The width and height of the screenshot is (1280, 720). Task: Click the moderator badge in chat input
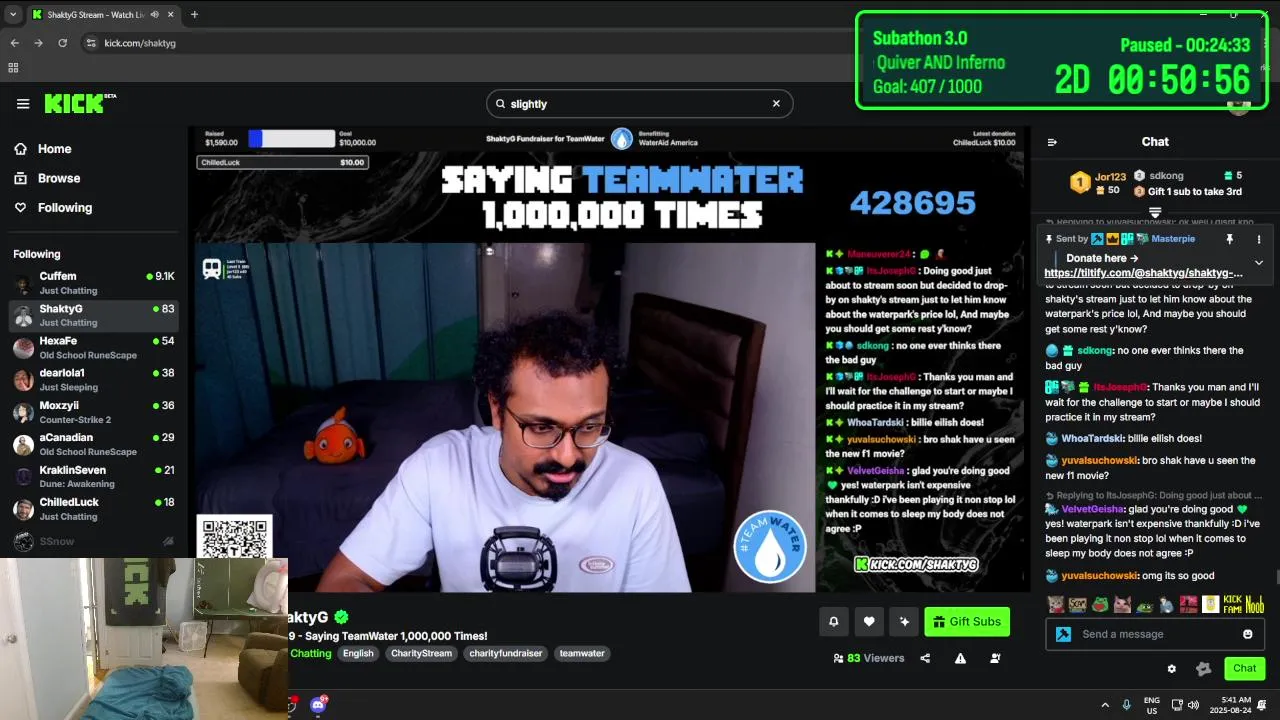tap(1064, 634)
